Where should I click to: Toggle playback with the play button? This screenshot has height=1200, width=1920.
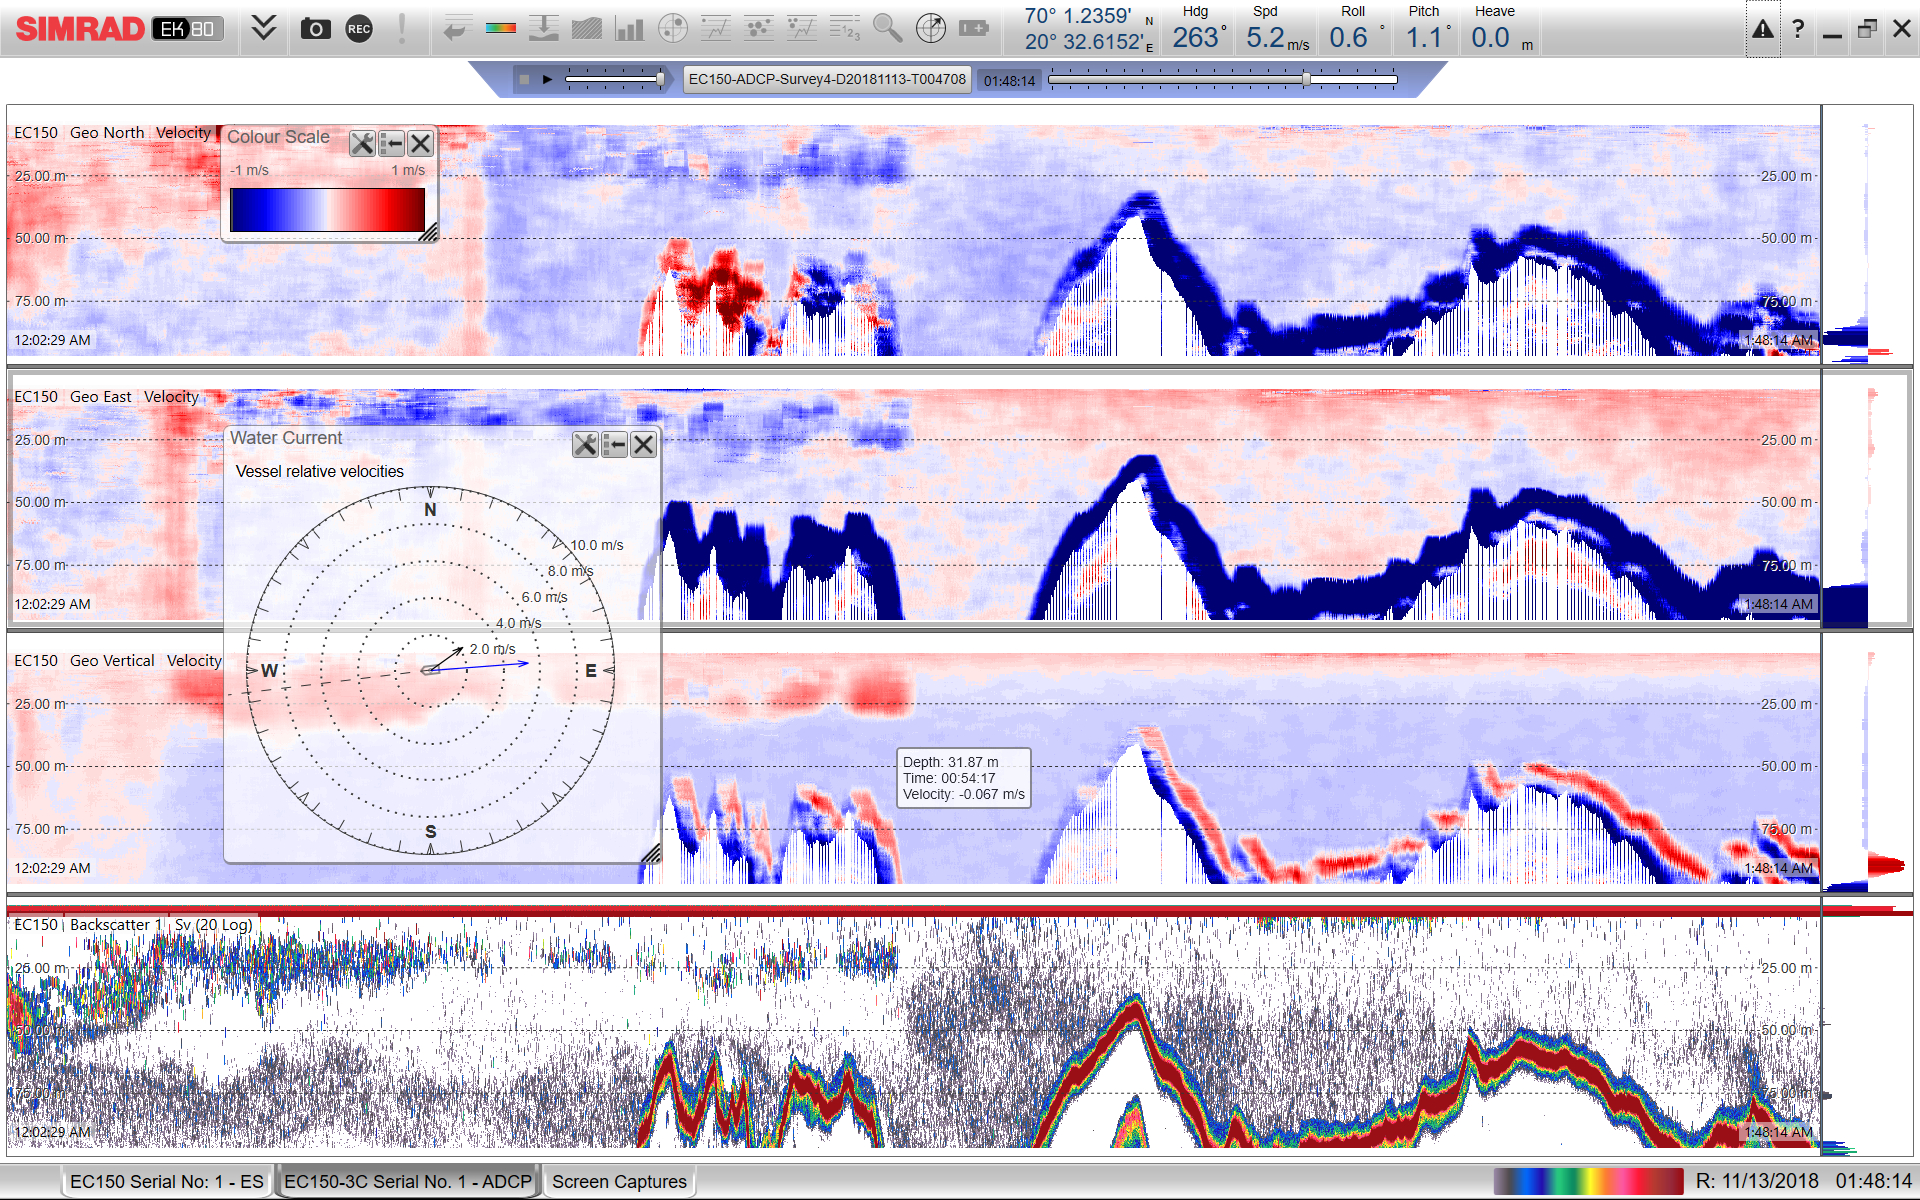click(x=547, y=79)
